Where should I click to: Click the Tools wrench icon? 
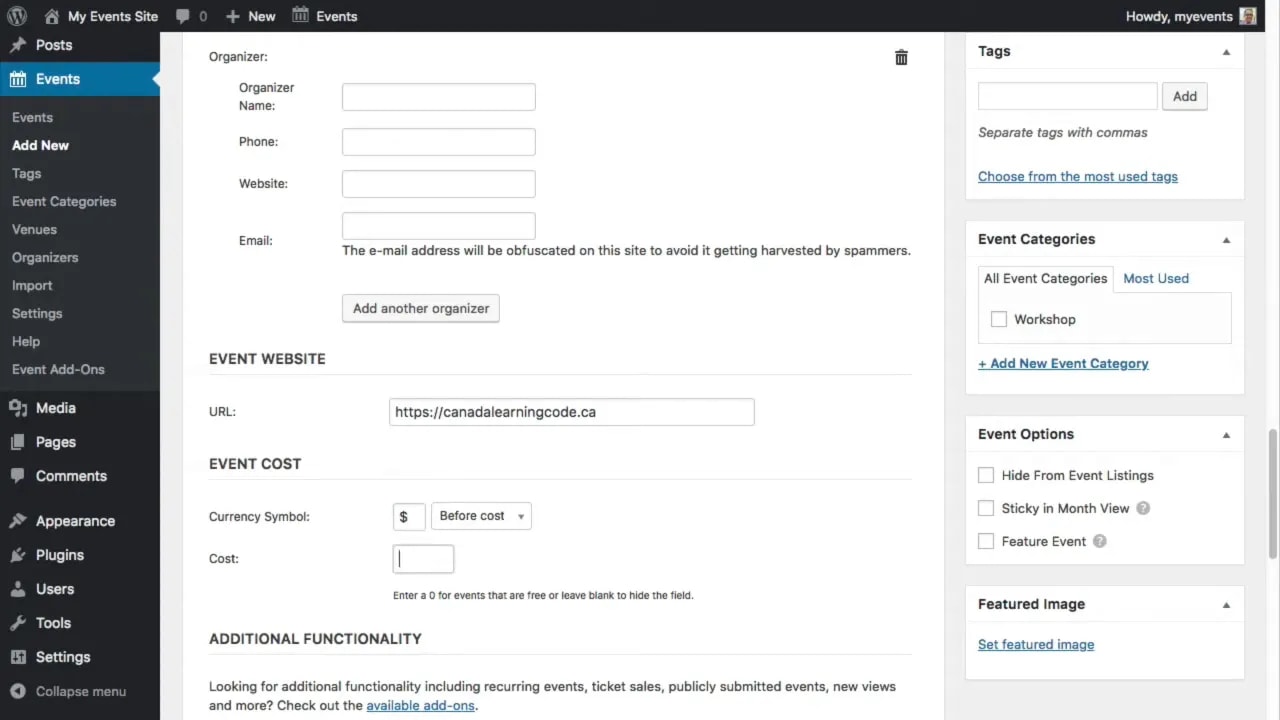[18, 623]
